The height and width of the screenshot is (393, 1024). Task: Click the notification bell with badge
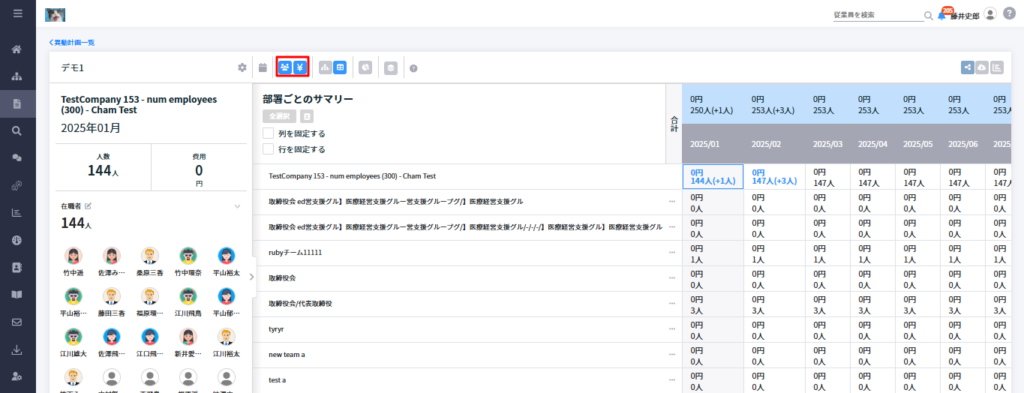(942, 15)
